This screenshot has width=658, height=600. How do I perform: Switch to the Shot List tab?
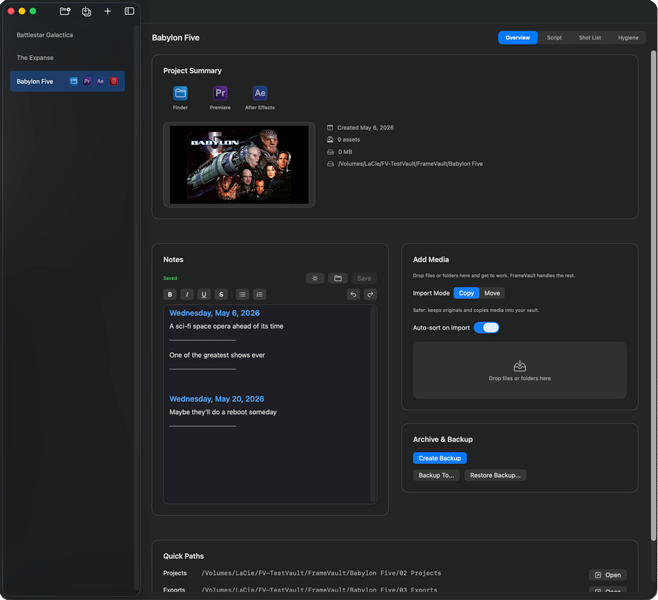click(x=590, y=38)
